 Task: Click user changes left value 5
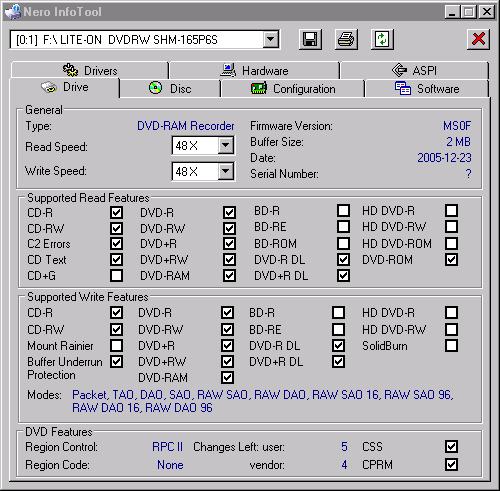coord(344,447)
